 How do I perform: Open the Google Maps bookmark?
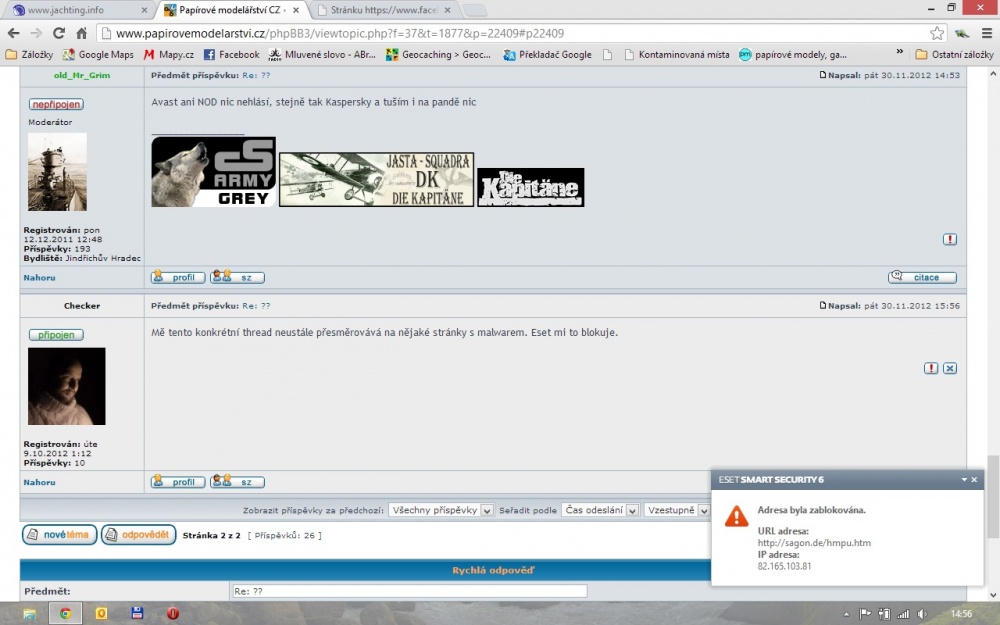click(x=98, y=55)
